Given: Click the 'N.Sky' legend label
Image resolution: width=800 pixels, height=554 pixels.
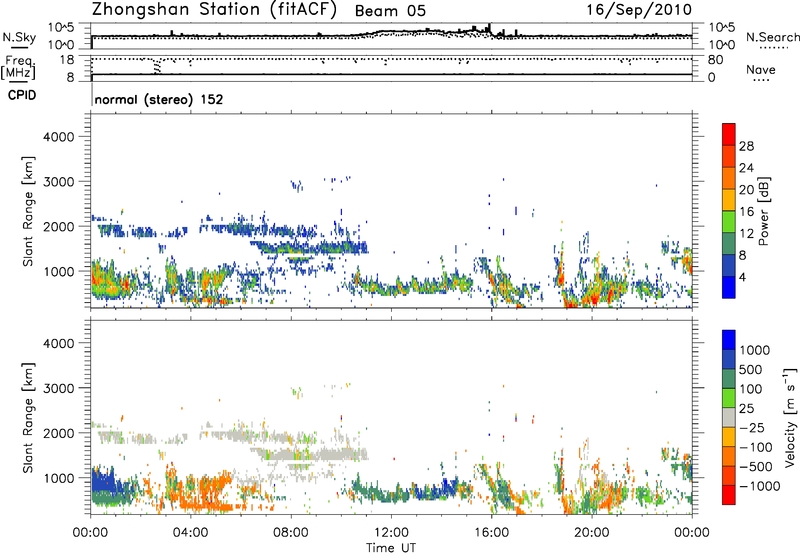Looking at the screenshot, I should pos(19,37).
